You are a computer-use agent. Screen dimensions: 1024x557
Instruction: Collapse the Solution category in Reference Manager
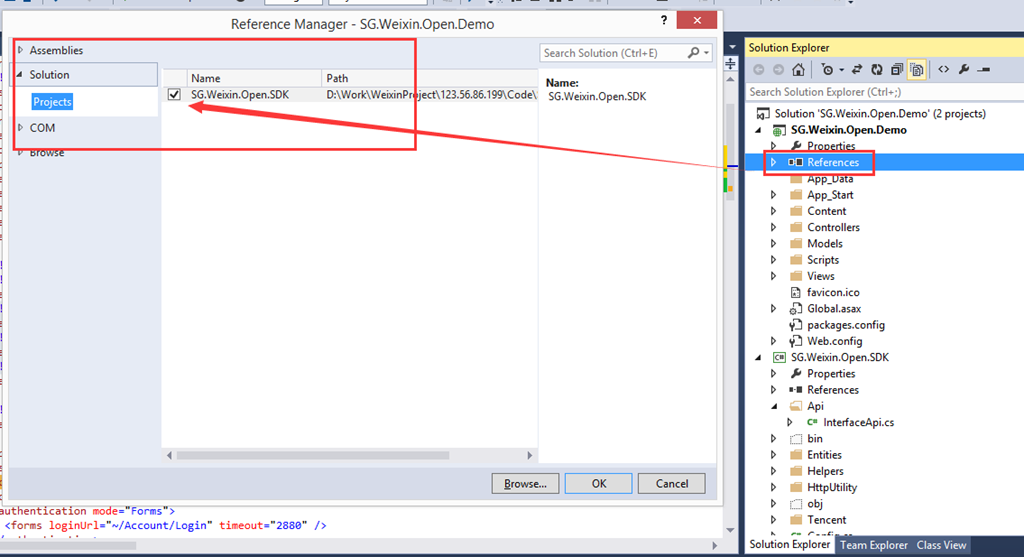coord(20,74)
